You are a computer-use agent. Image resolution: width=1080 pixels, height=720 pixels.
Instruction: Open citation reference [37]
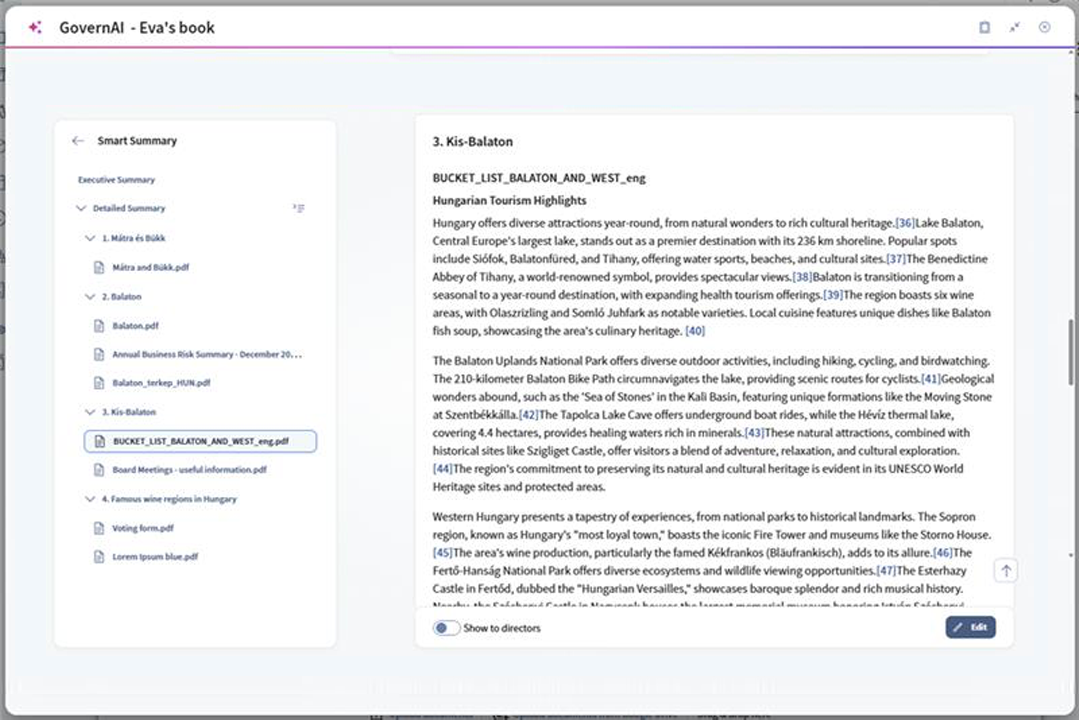click(x=896, y=258)
